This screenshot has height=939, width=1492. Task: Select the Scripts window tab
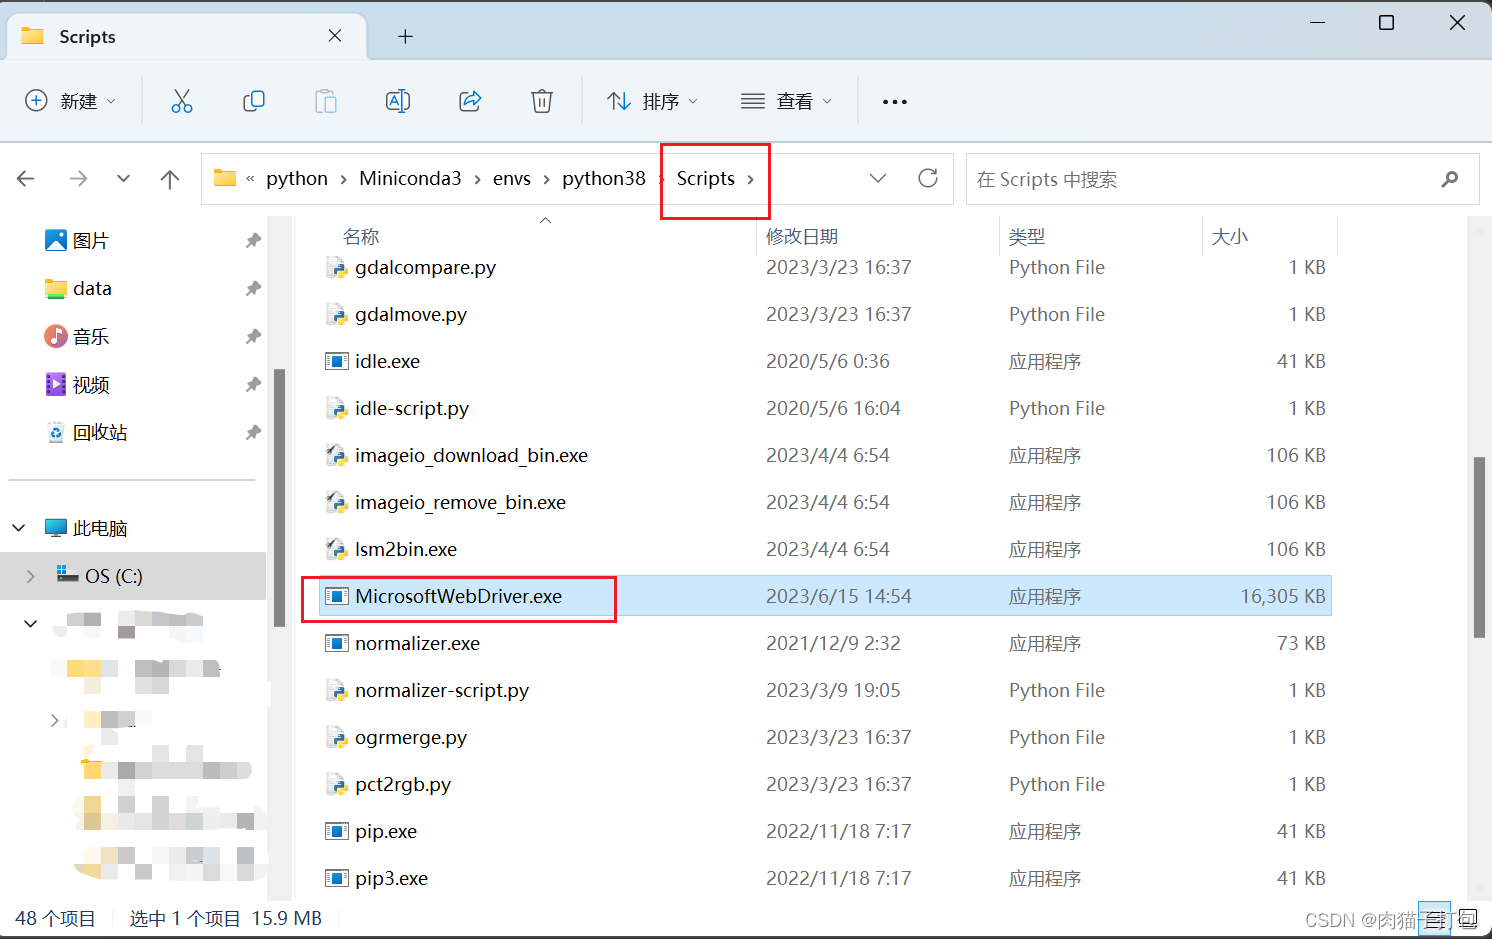point(186,36)
